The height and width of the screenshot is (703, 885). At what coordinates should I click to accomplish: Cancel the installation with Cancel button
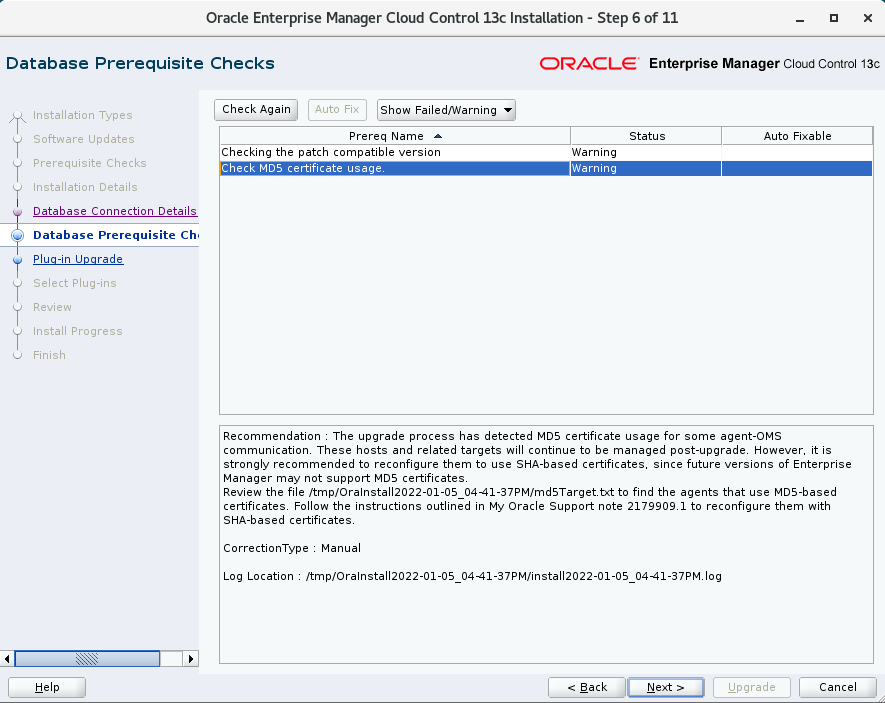(x=838, y=687)
